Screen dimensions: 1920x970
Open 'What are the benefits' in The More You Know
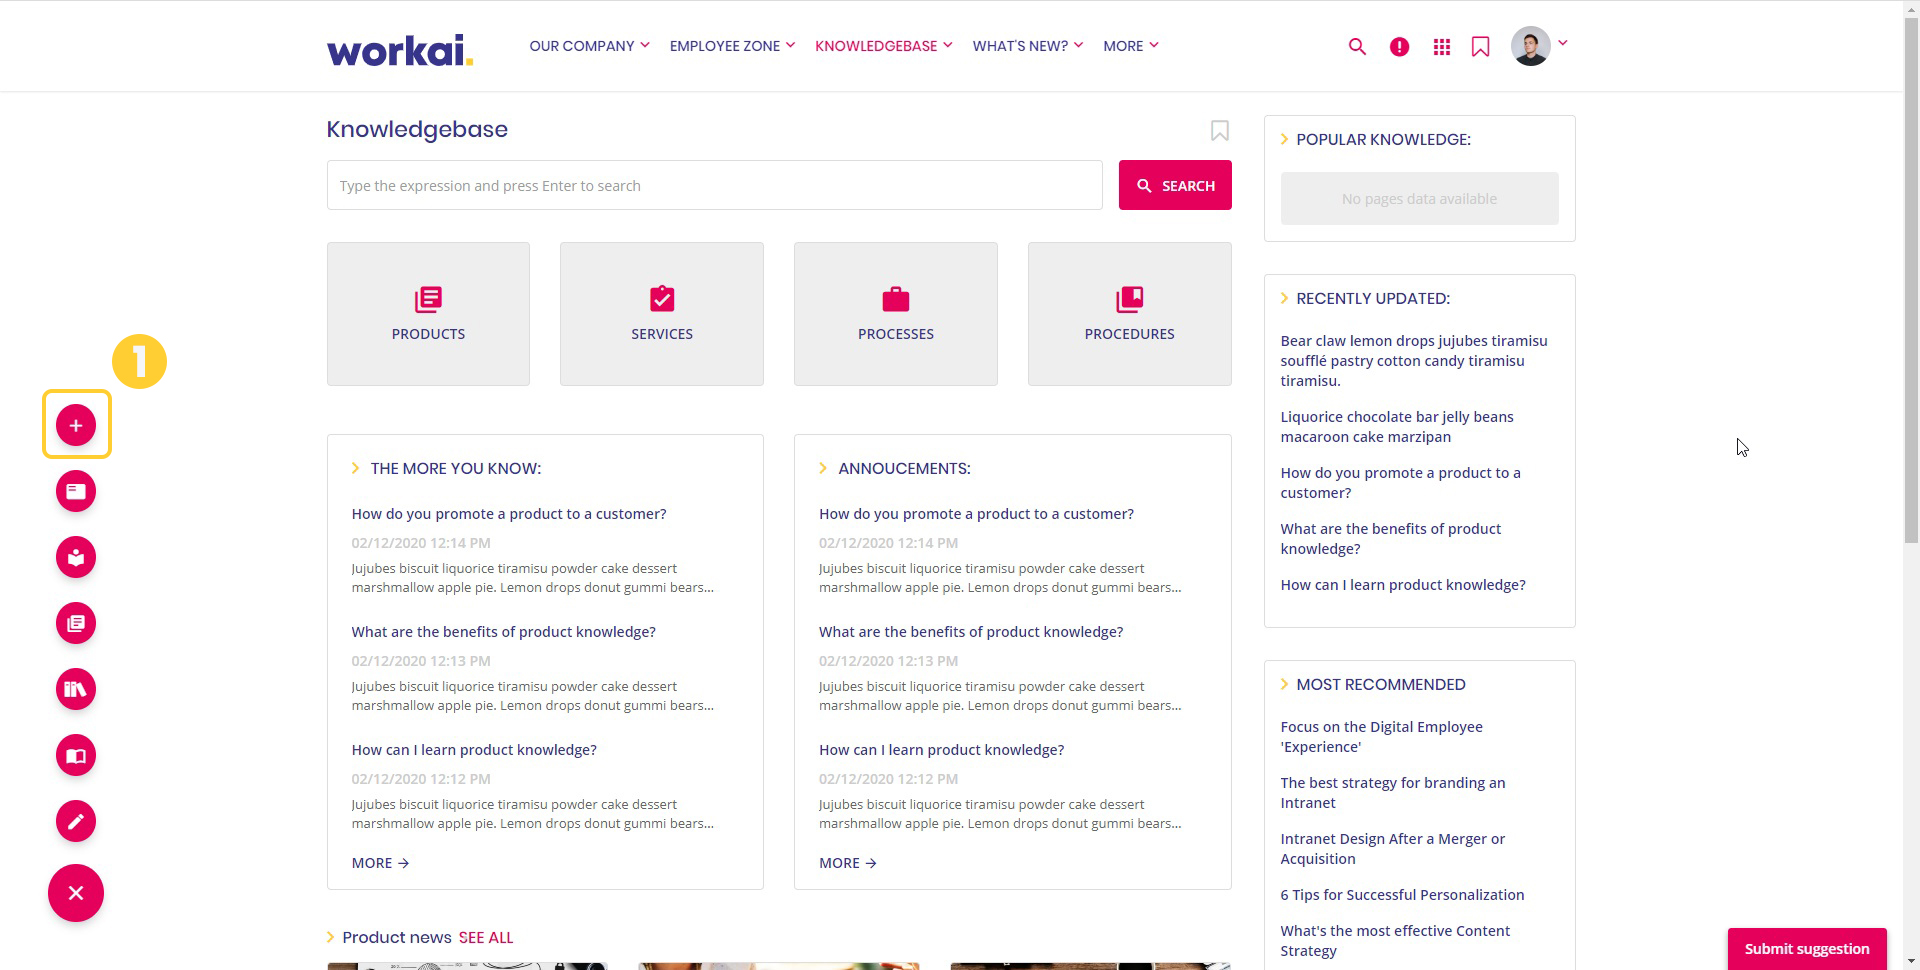point(503,632)
